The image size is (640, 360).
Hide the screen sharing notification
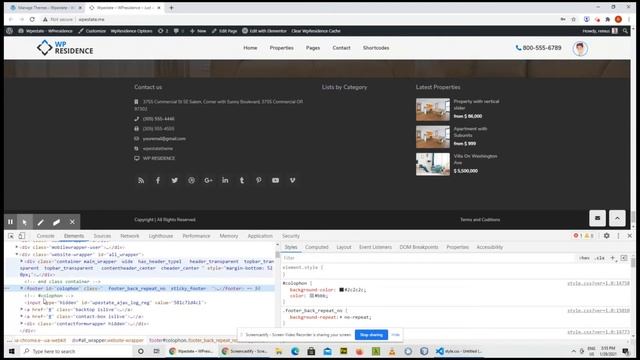click(395, 335)
